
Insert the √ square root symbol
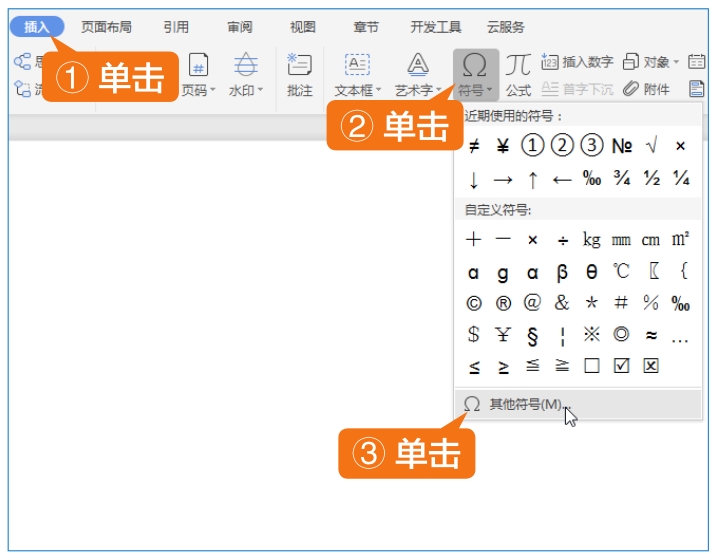click(651, 146)
